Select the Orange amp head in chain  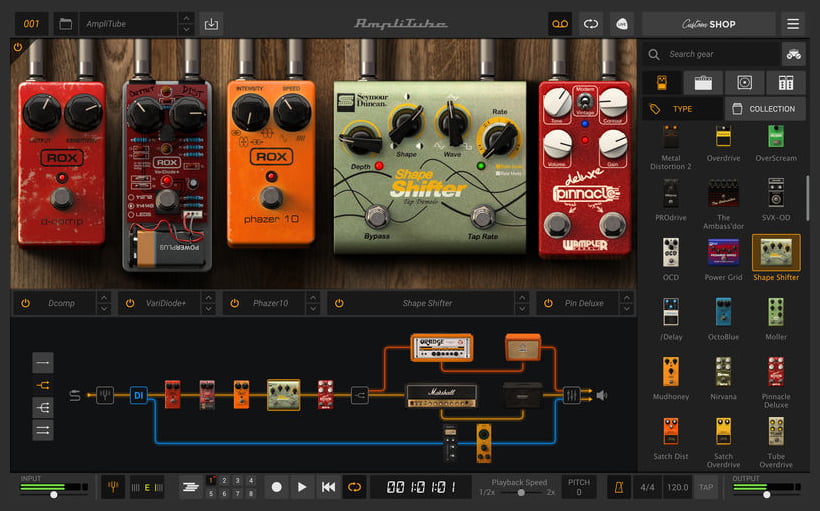point(442,347)
